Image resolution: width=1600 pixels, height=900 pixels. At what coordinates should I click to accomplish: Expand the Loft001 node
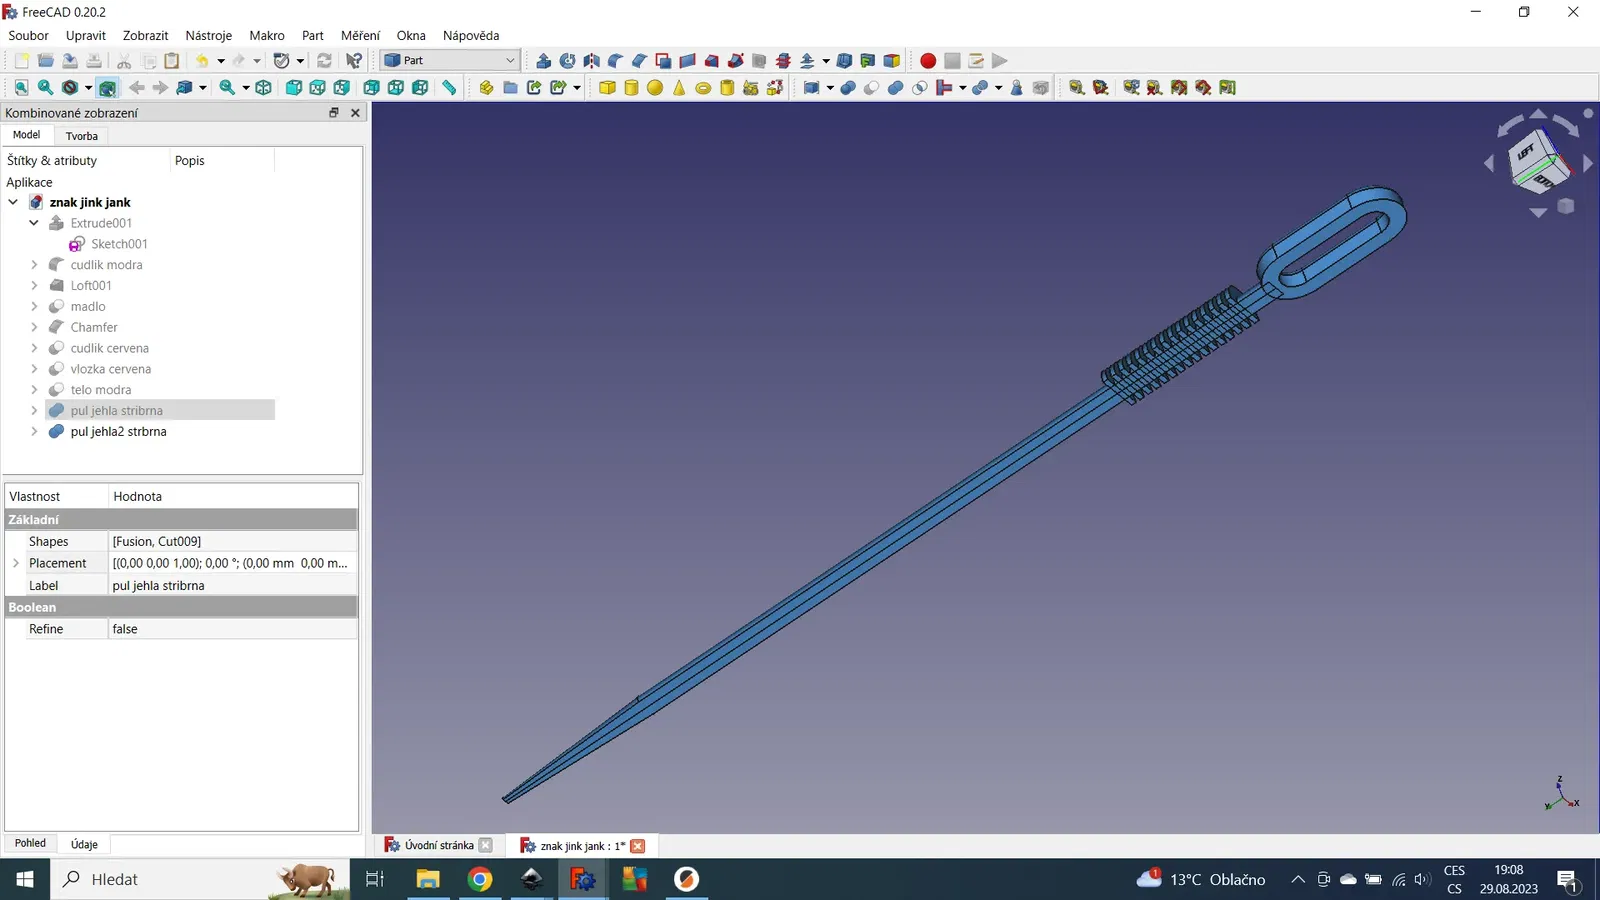(34, 286)
